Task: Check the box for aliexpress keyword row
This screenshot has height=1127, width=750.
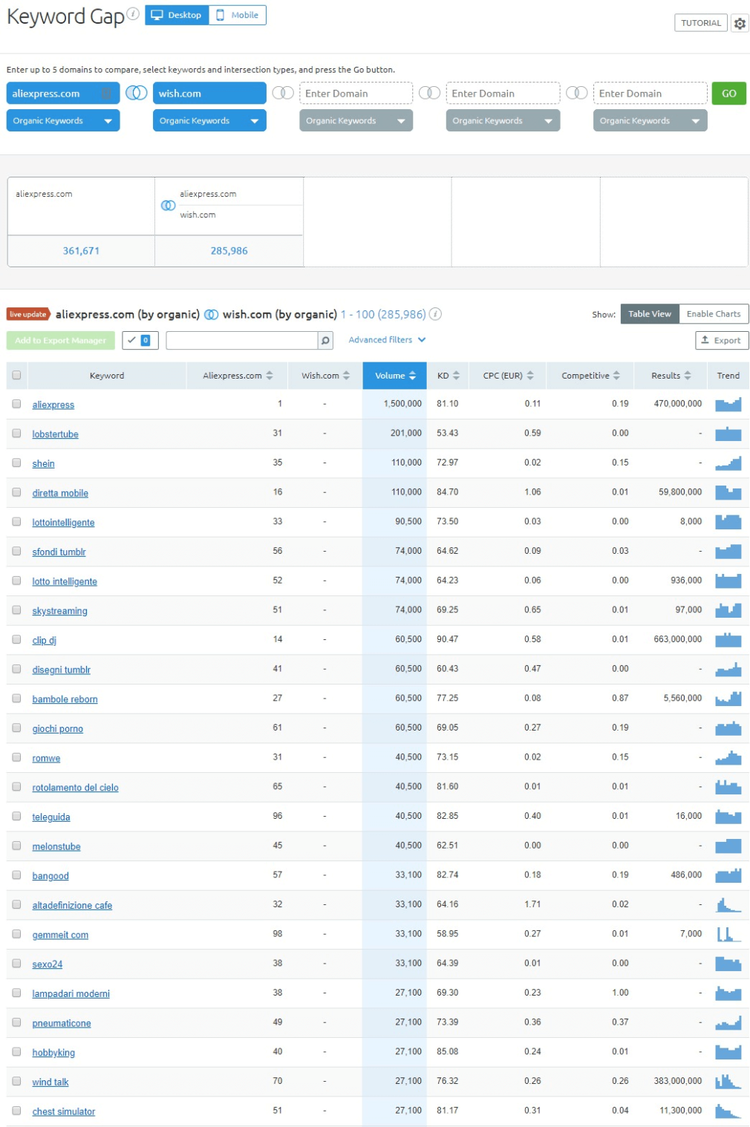Action: tap(17, 404)
